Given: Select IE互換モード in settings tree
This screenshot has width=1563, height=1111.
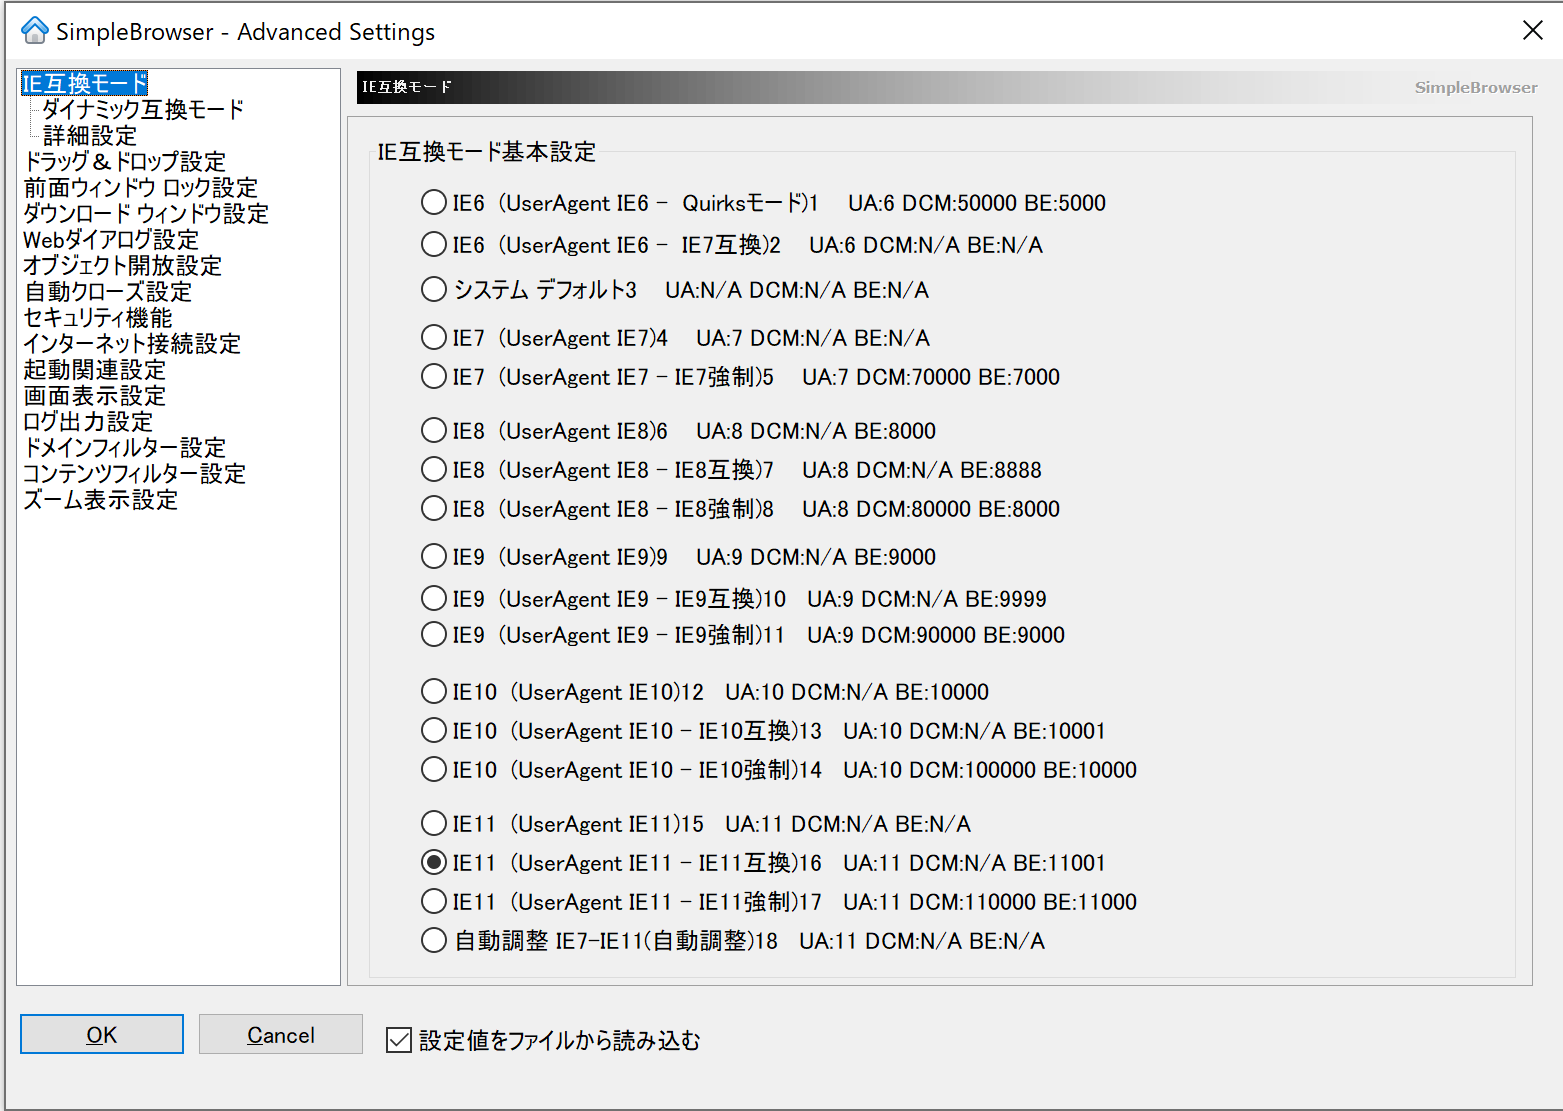Looking at the screenshot, I should pyautogui.click(x=85, y=84).
